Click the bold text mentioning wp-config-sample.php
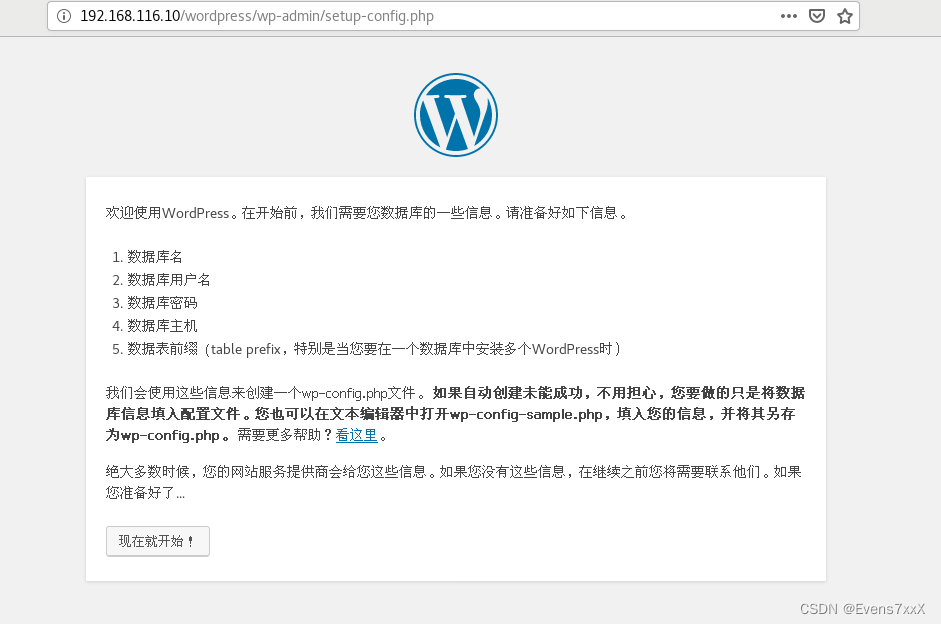941x624 pixels. (x=455, y=413)
